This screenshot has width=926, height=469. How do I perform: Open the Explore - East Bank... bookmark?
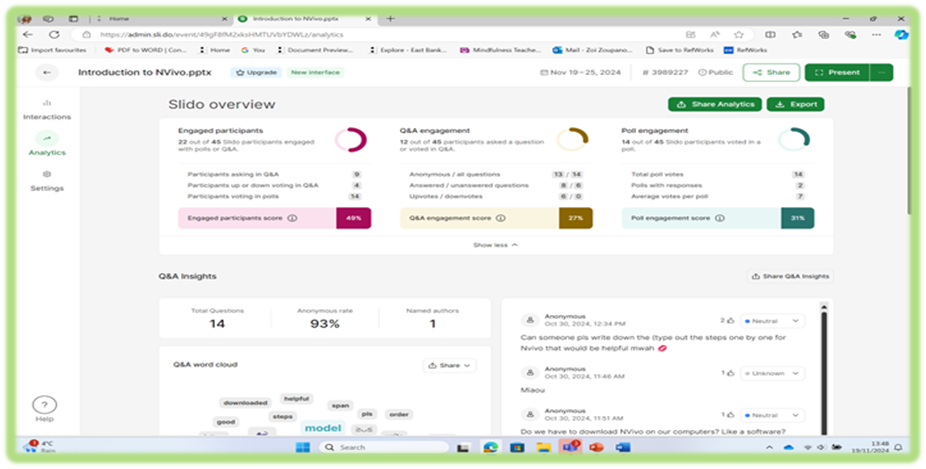click(x=409, y=50)
